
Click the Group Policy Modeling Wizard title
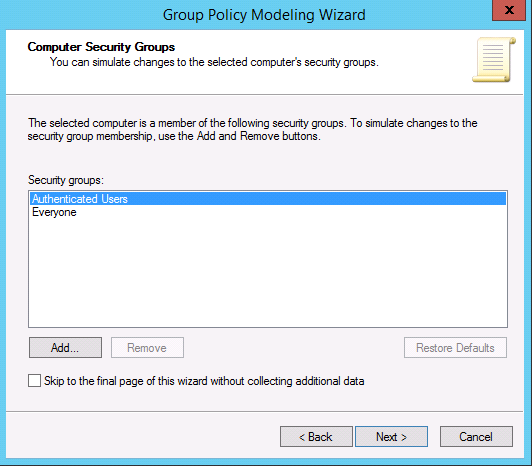[264, 15]
